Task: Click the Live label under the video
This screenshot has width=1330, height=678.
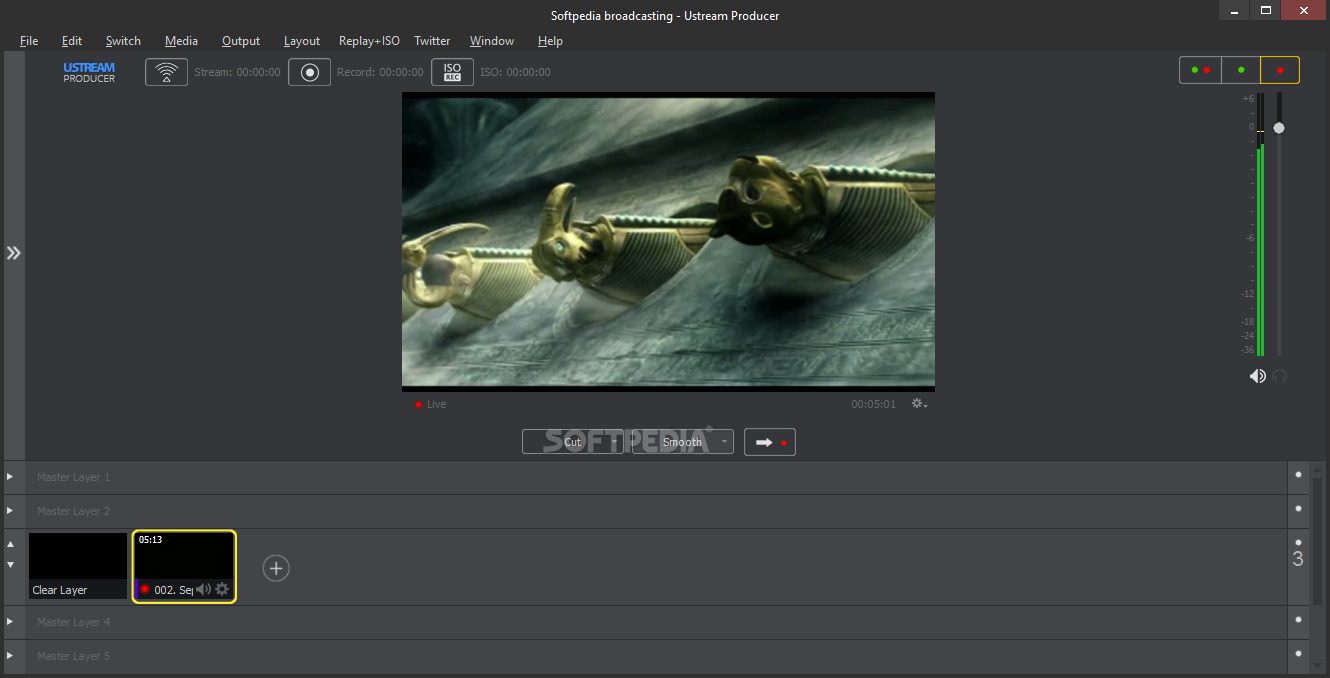Action: point(436,404)
